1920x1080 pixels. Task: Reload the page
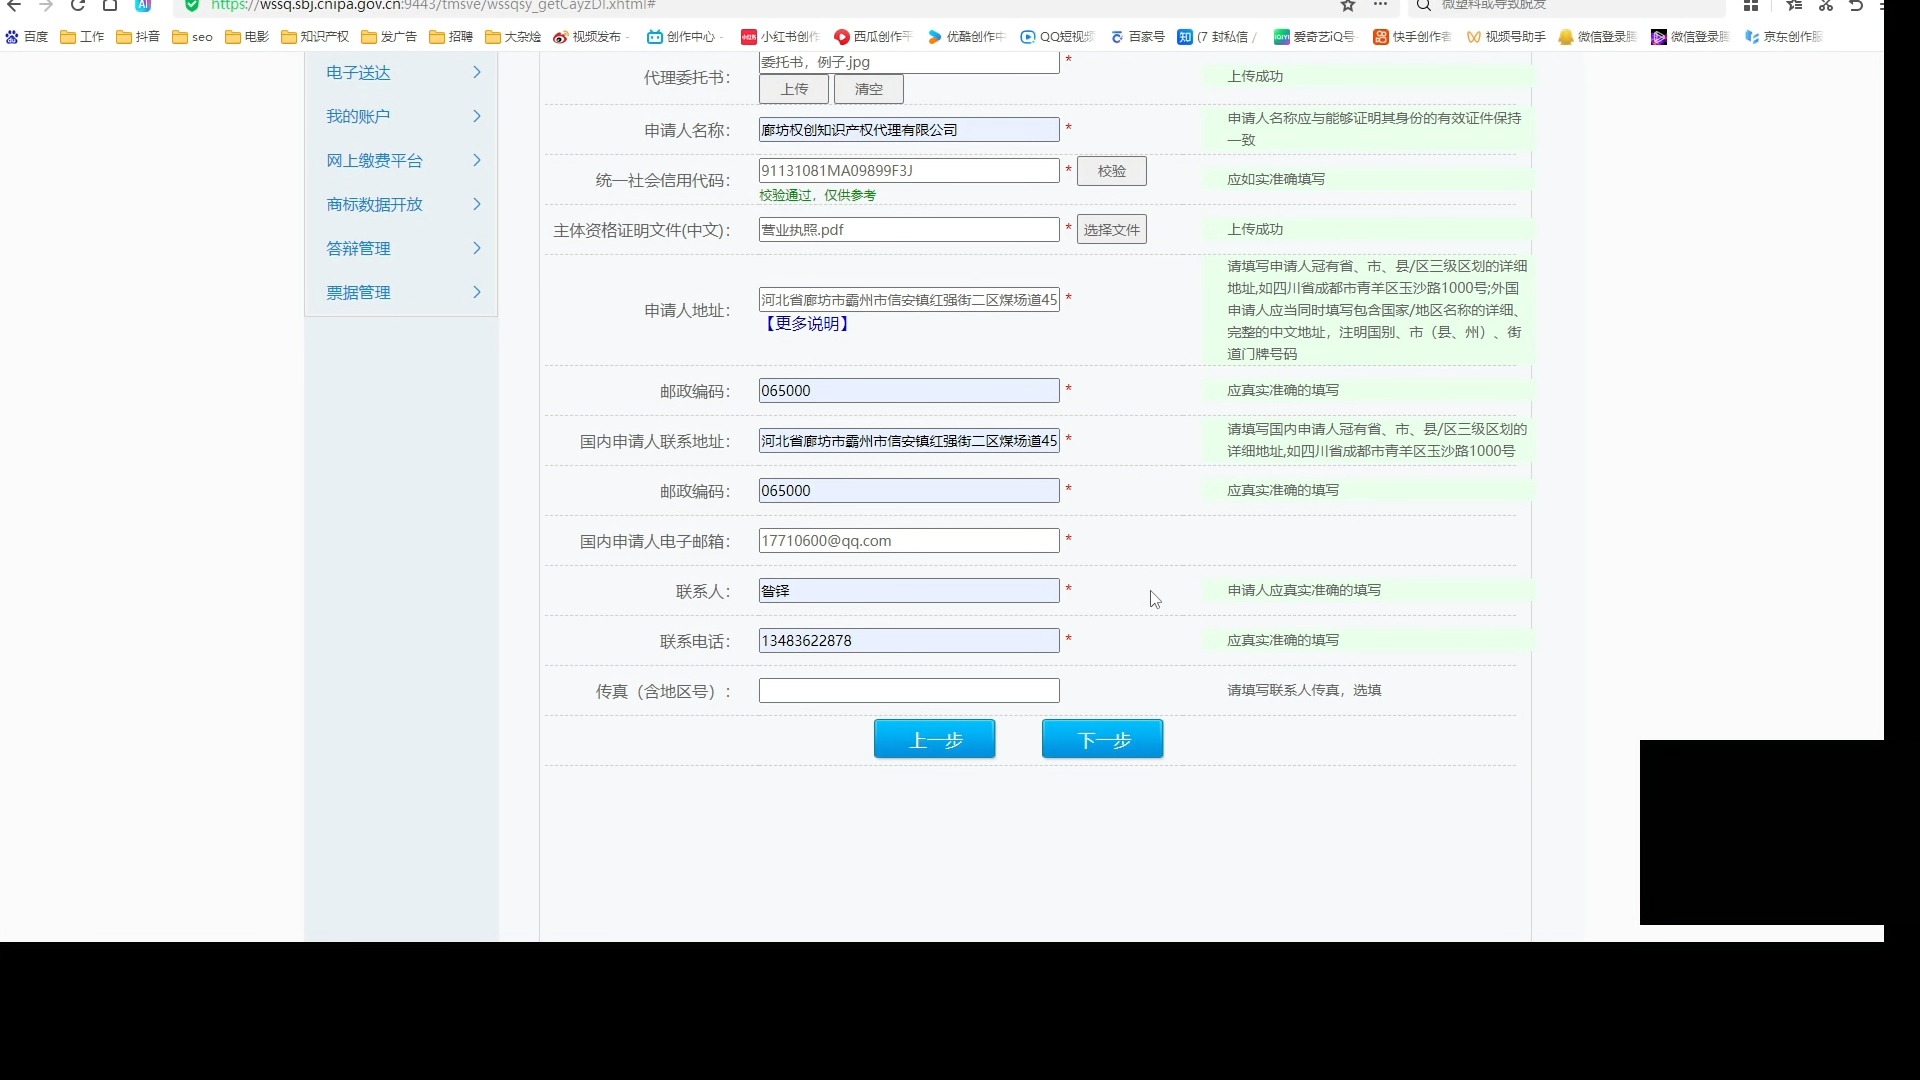click(x=78, y=5)
